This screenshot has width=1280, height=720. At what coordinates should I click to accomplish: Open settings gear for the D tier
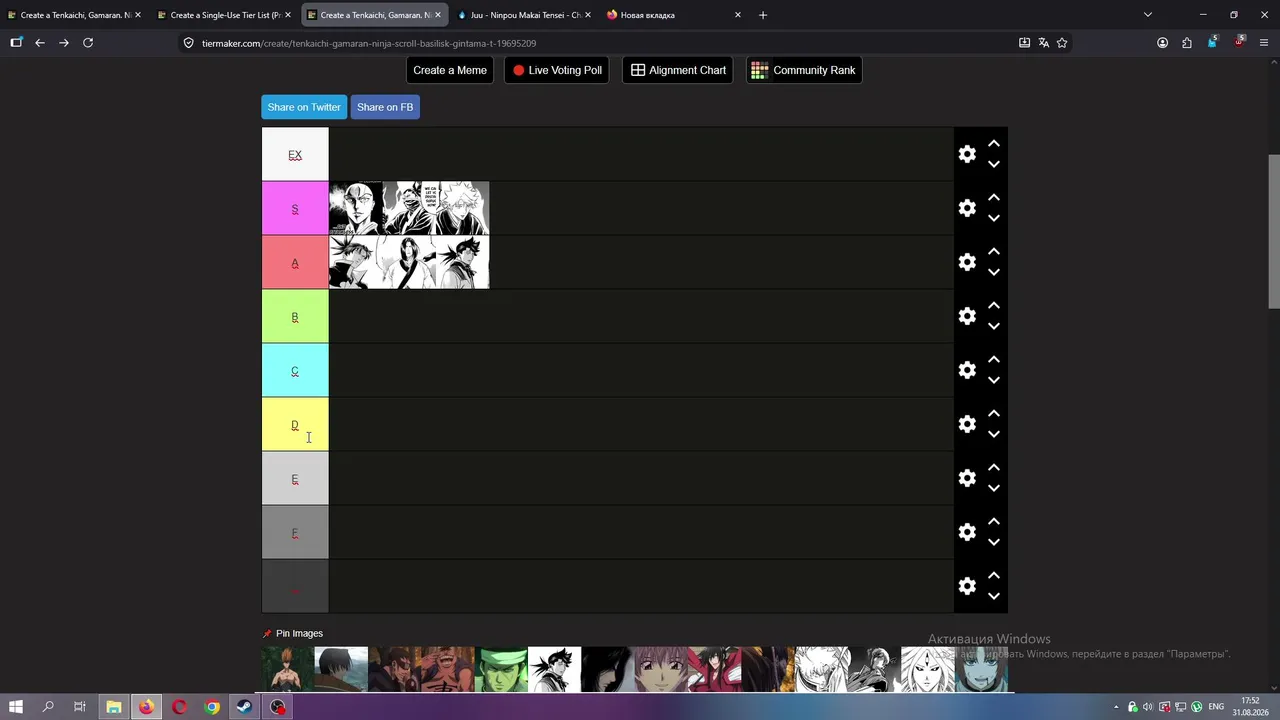coord(967,424)
